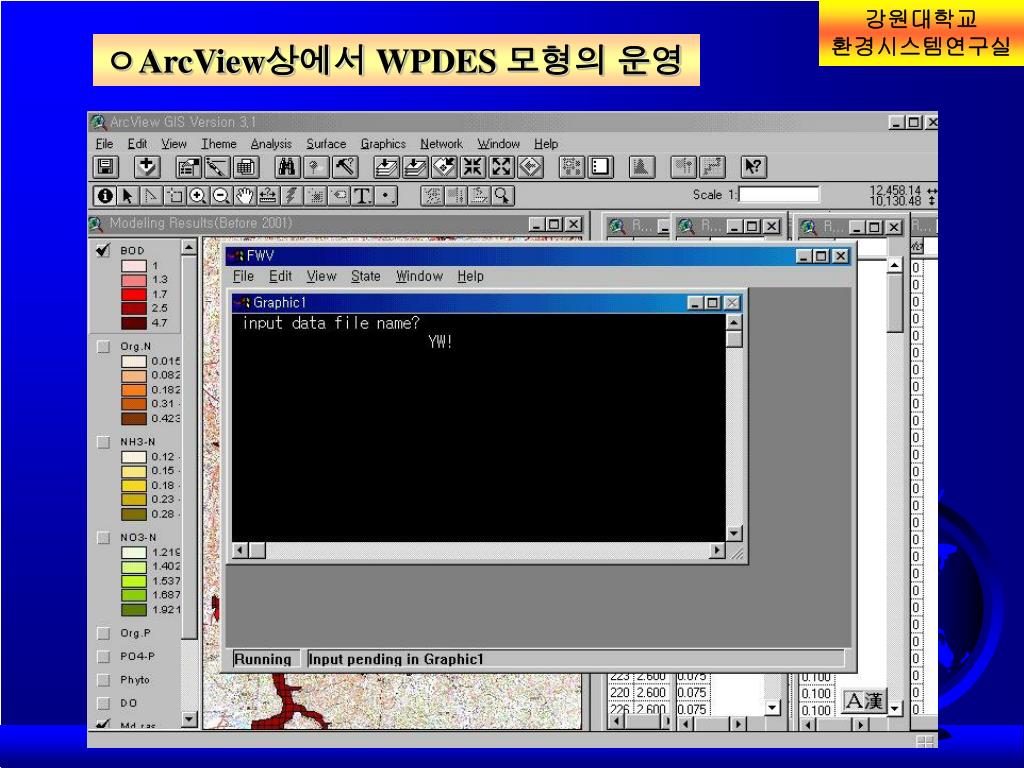
Task: Select the Pointer arrow tool
Action: tap(128, 195)
